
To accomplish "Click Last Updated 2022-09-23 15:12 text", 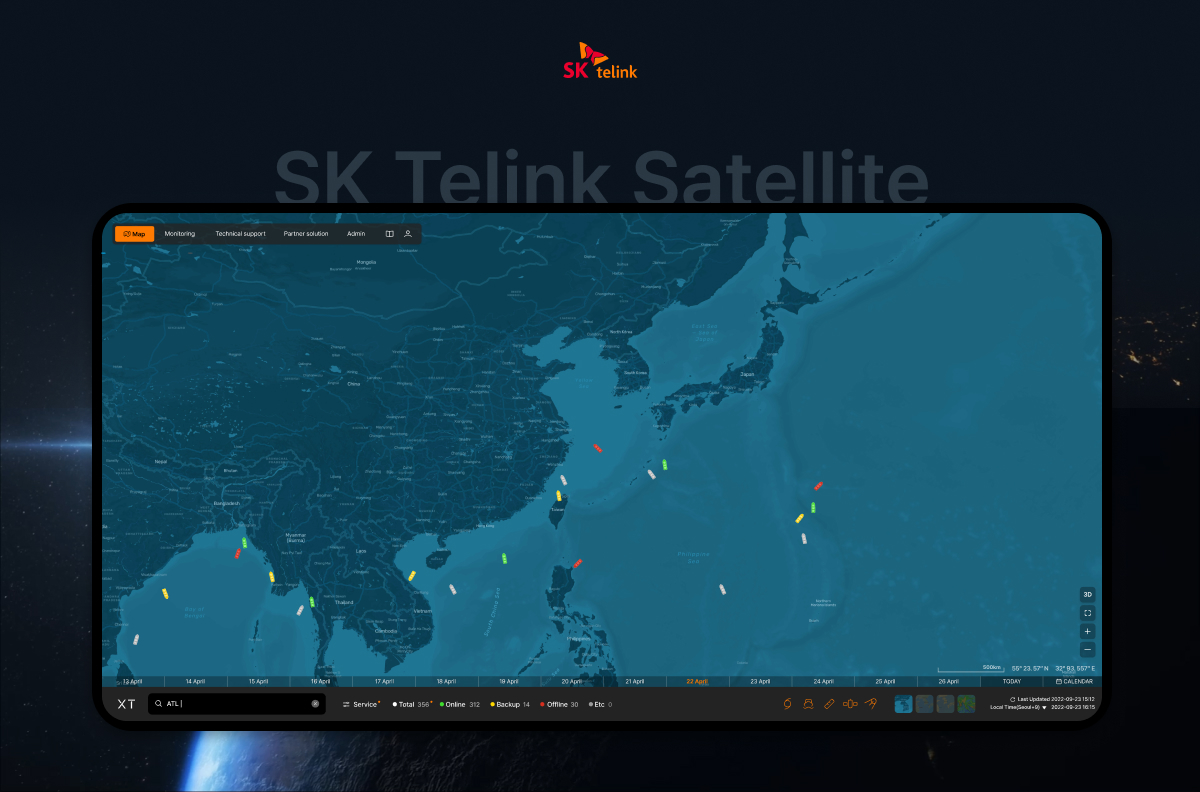I will click(1056, 699).
